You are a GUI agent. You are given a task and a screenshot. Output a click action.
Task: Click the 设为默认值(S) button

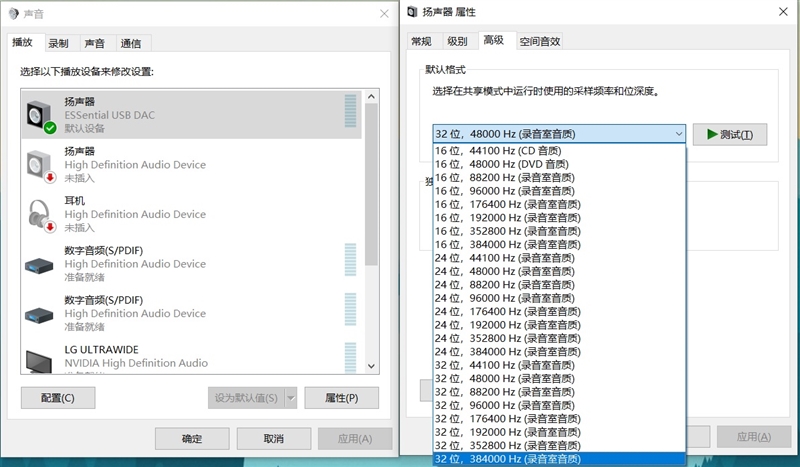(x=246, y=398)
